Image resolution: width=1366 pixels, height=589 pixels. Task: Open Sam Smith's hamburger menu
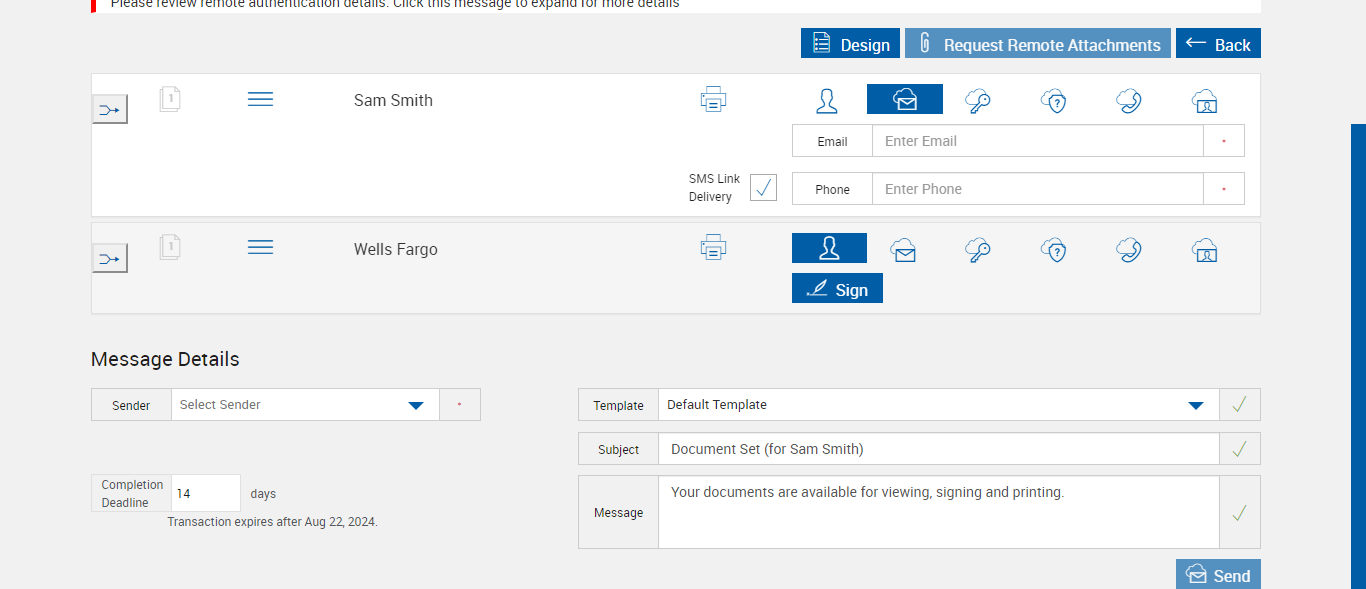tap(260, 99)
